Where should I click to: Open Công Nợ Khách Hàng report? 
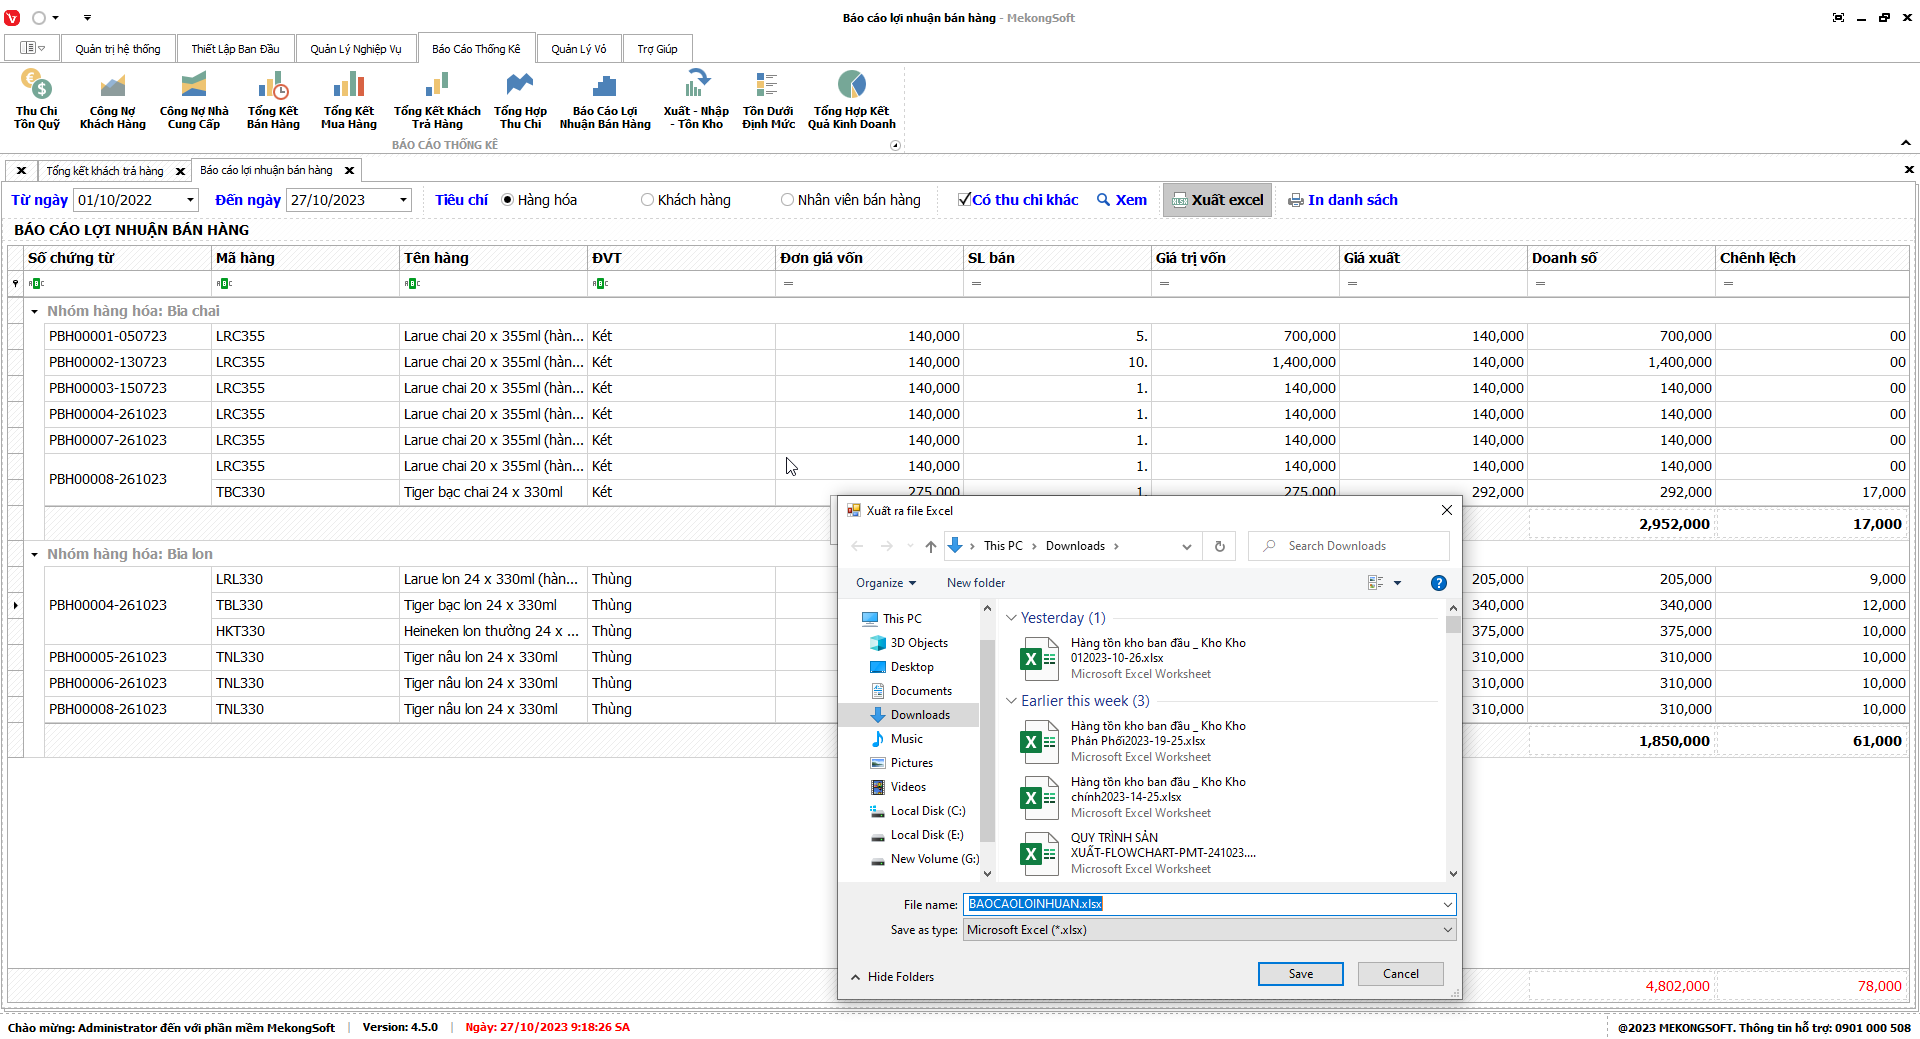pyautogui.click(x=113, y=86)
